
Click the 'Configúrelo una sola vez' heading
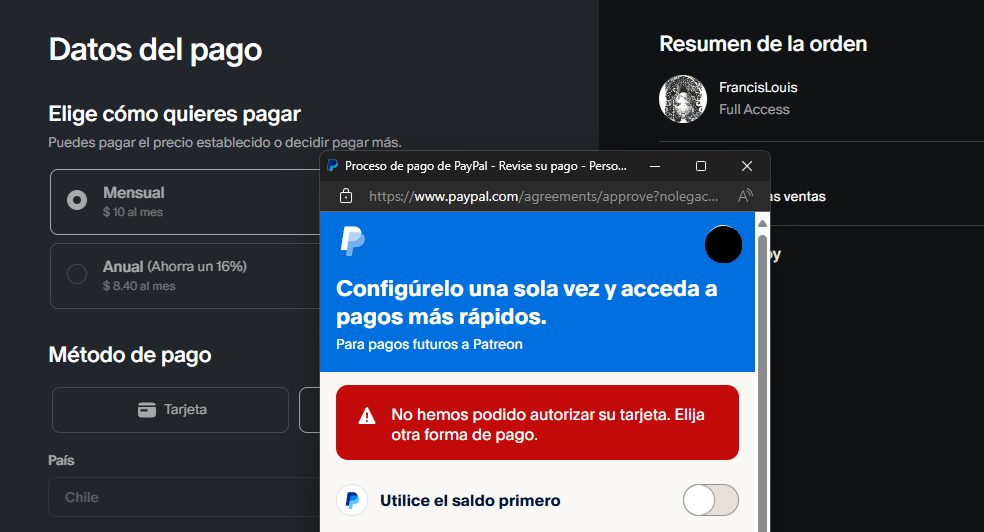(527, 302)
